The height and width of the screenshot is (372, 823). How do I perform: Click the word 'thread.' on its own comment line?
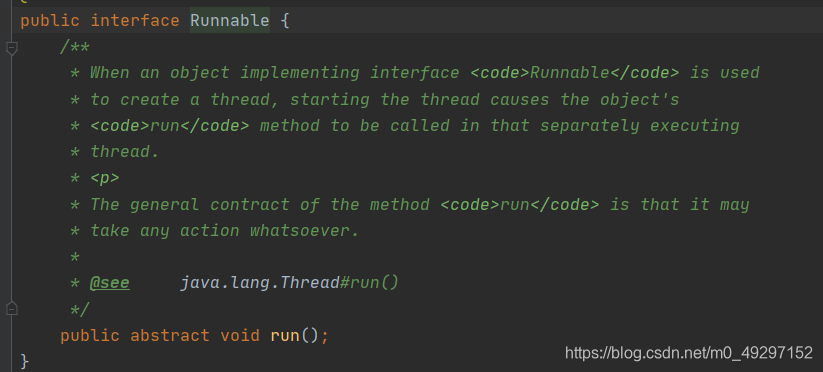tap(125, 152)
